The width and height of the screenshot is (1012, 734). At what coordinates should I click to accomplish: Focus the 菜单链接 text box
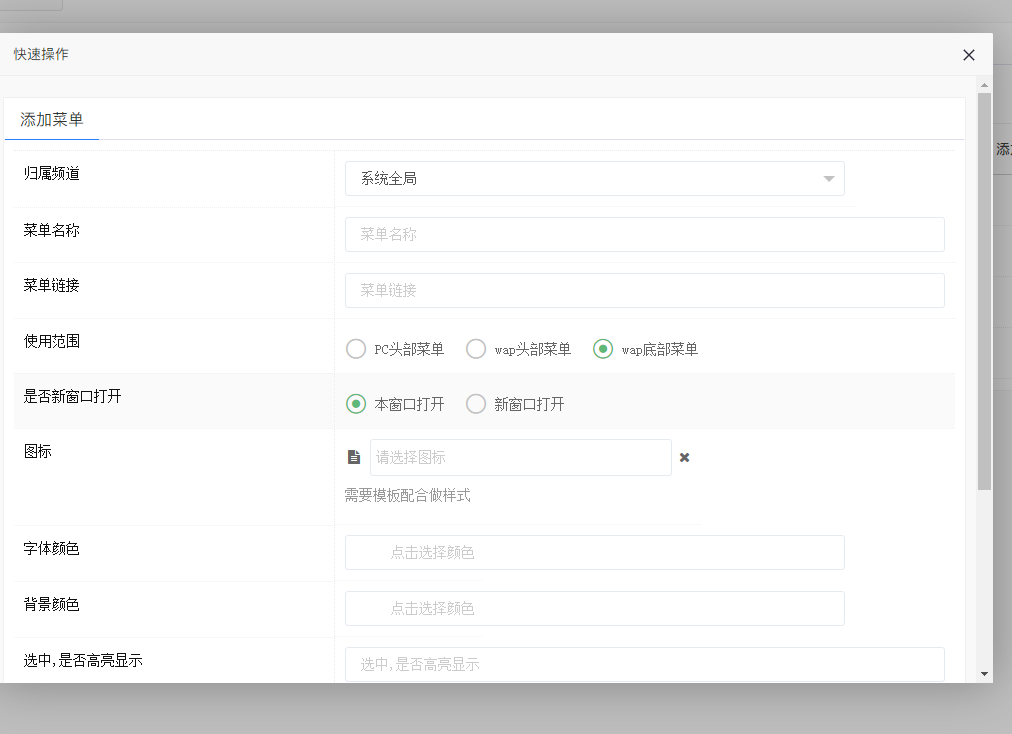(644, 291)
